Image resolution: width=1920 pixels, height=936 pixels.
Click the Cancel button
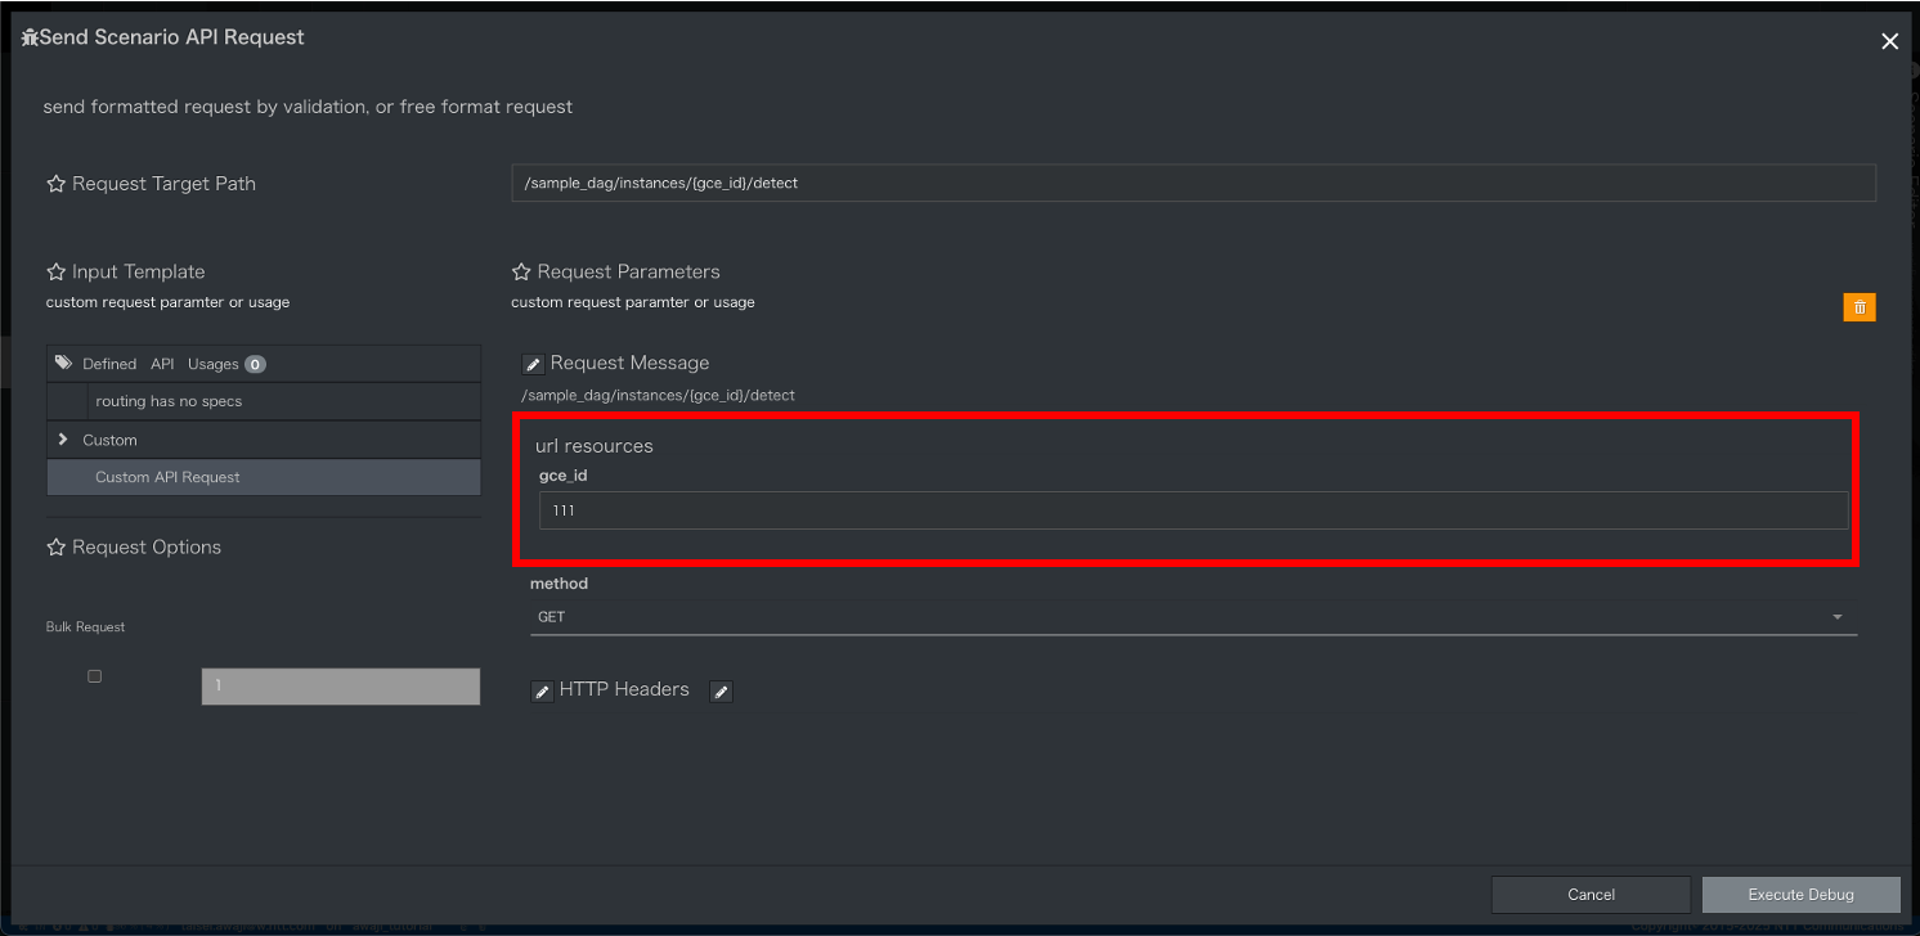1590,894
